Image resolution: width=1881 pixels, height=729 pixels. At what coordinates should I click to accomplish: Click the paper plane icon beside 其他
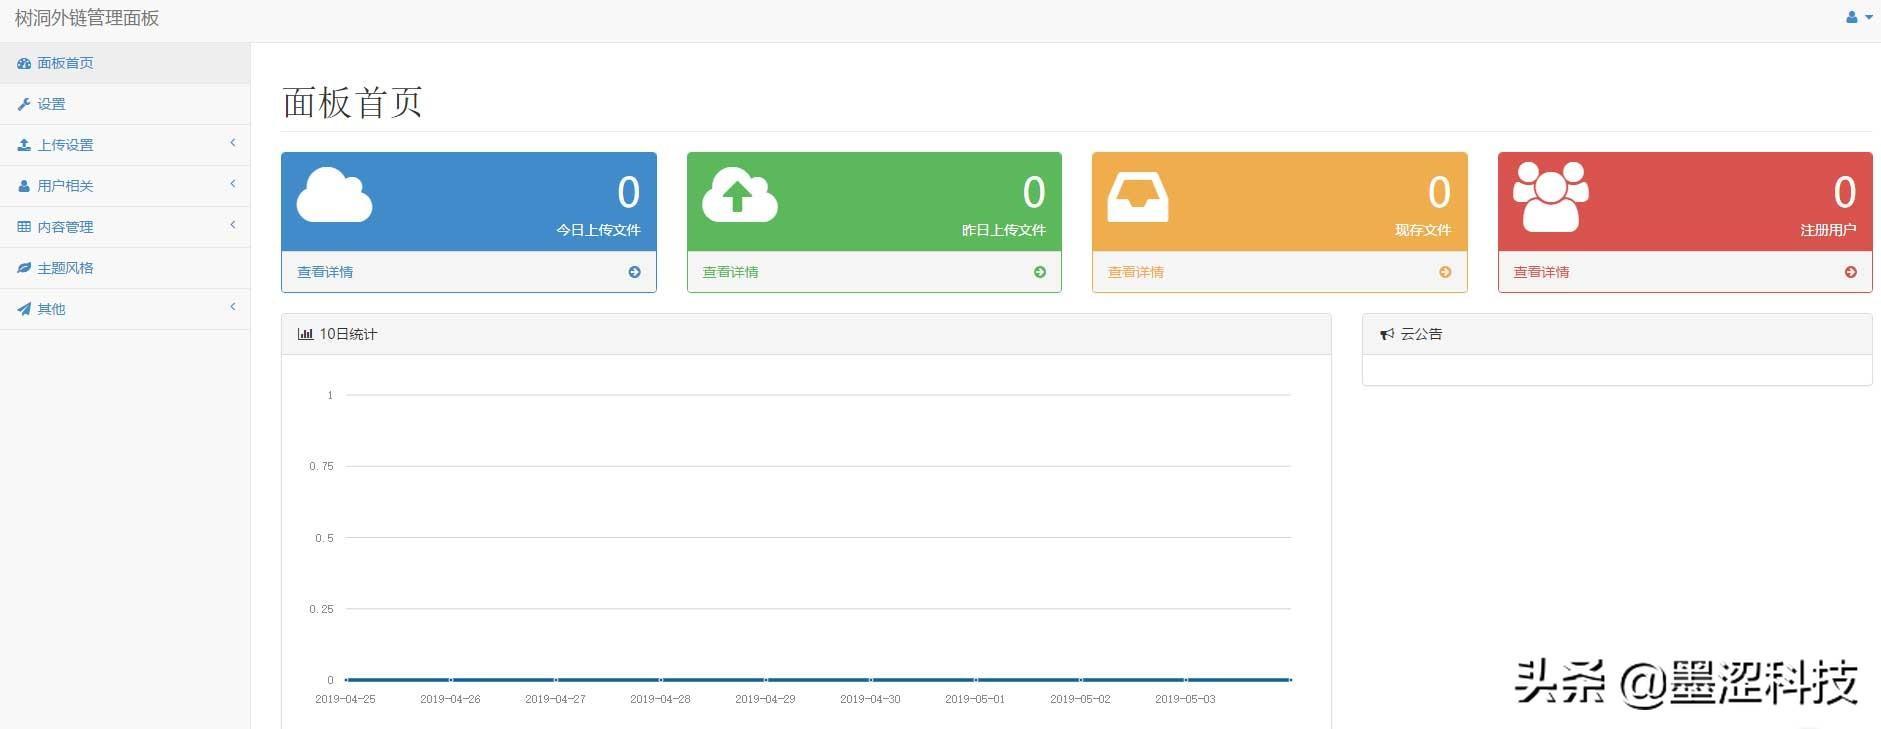(x=24, y=309)
